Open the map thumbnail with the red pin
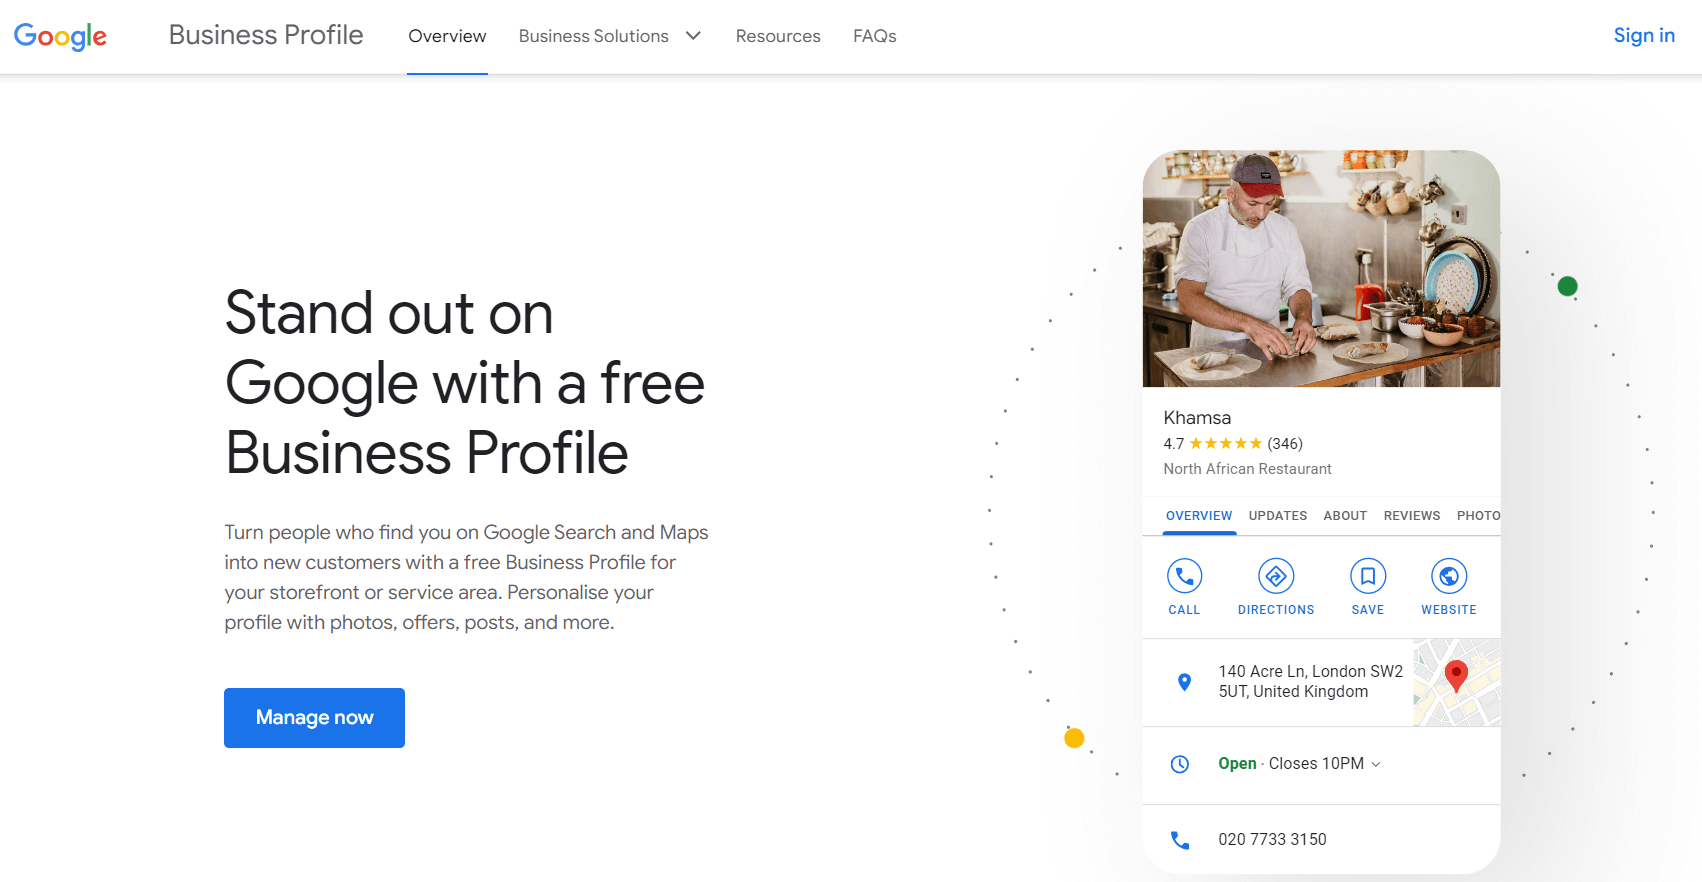 point(1456,682)
